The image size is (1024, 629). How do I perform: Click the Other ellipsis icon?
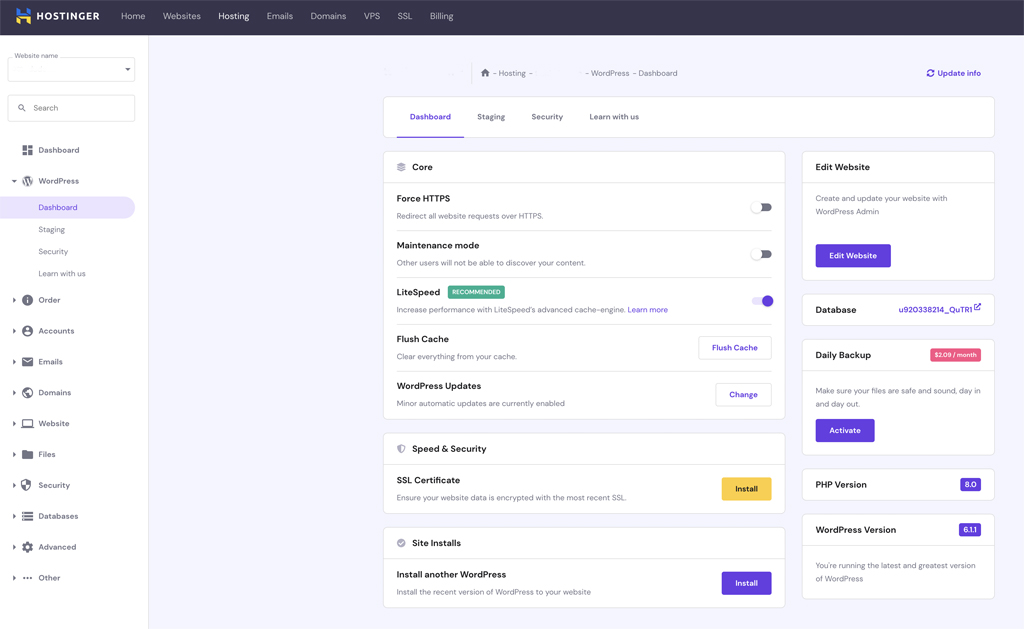(27, 578)
